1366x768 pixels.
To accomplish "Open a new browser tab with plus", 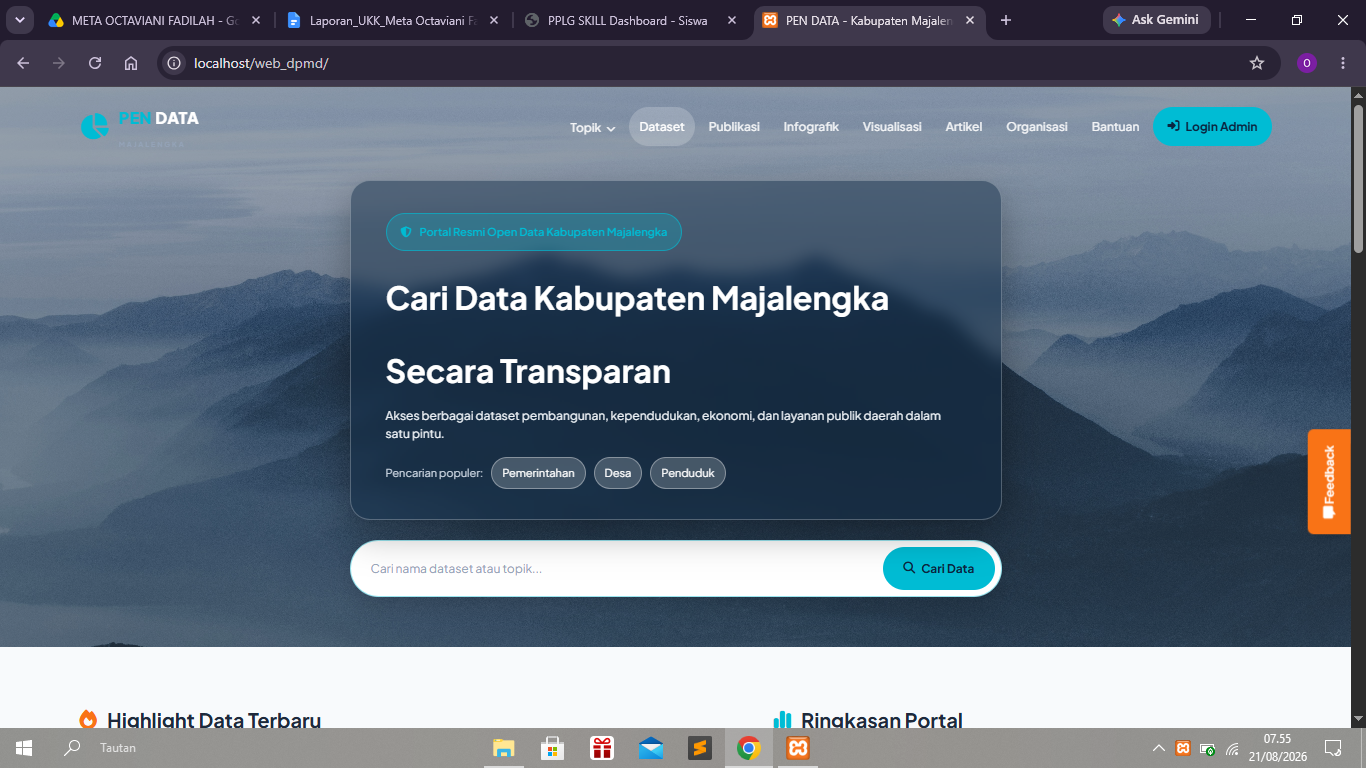I will pos(1006,20).
